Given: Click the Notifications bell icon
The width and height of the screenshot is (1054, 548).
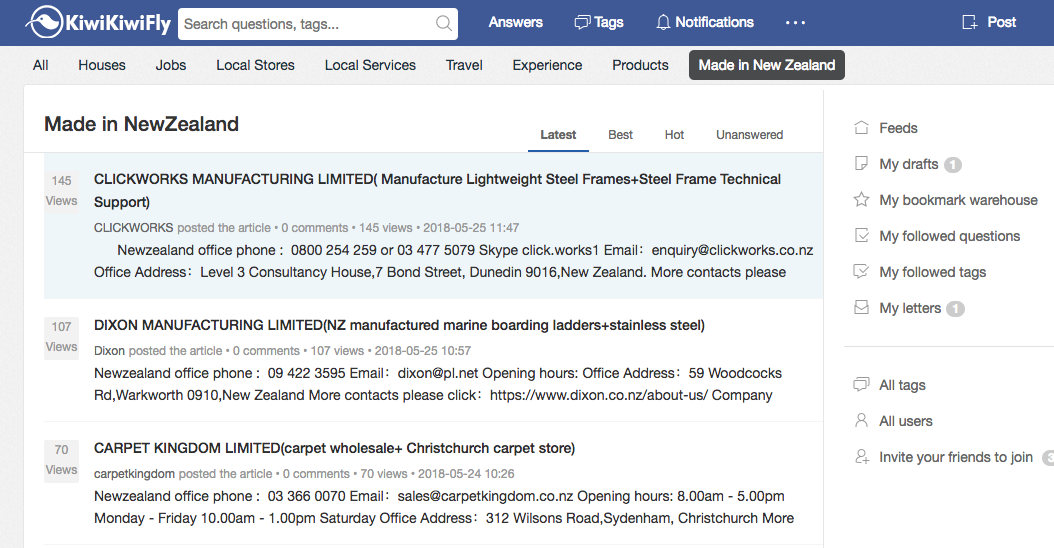Looking at the screenshot, I should click(x=663, y=23).
